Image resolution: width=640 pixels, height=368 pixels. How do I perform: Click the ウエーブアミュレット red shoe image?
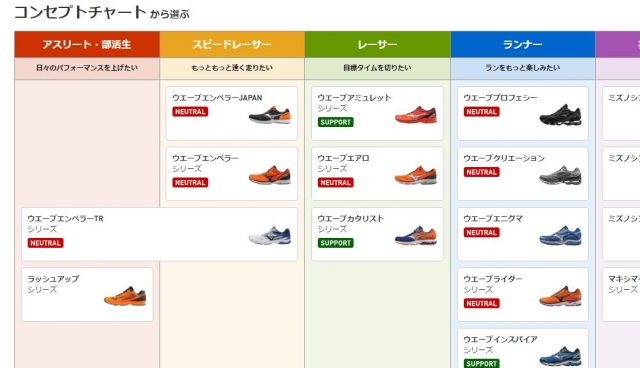tap(416, 115)
